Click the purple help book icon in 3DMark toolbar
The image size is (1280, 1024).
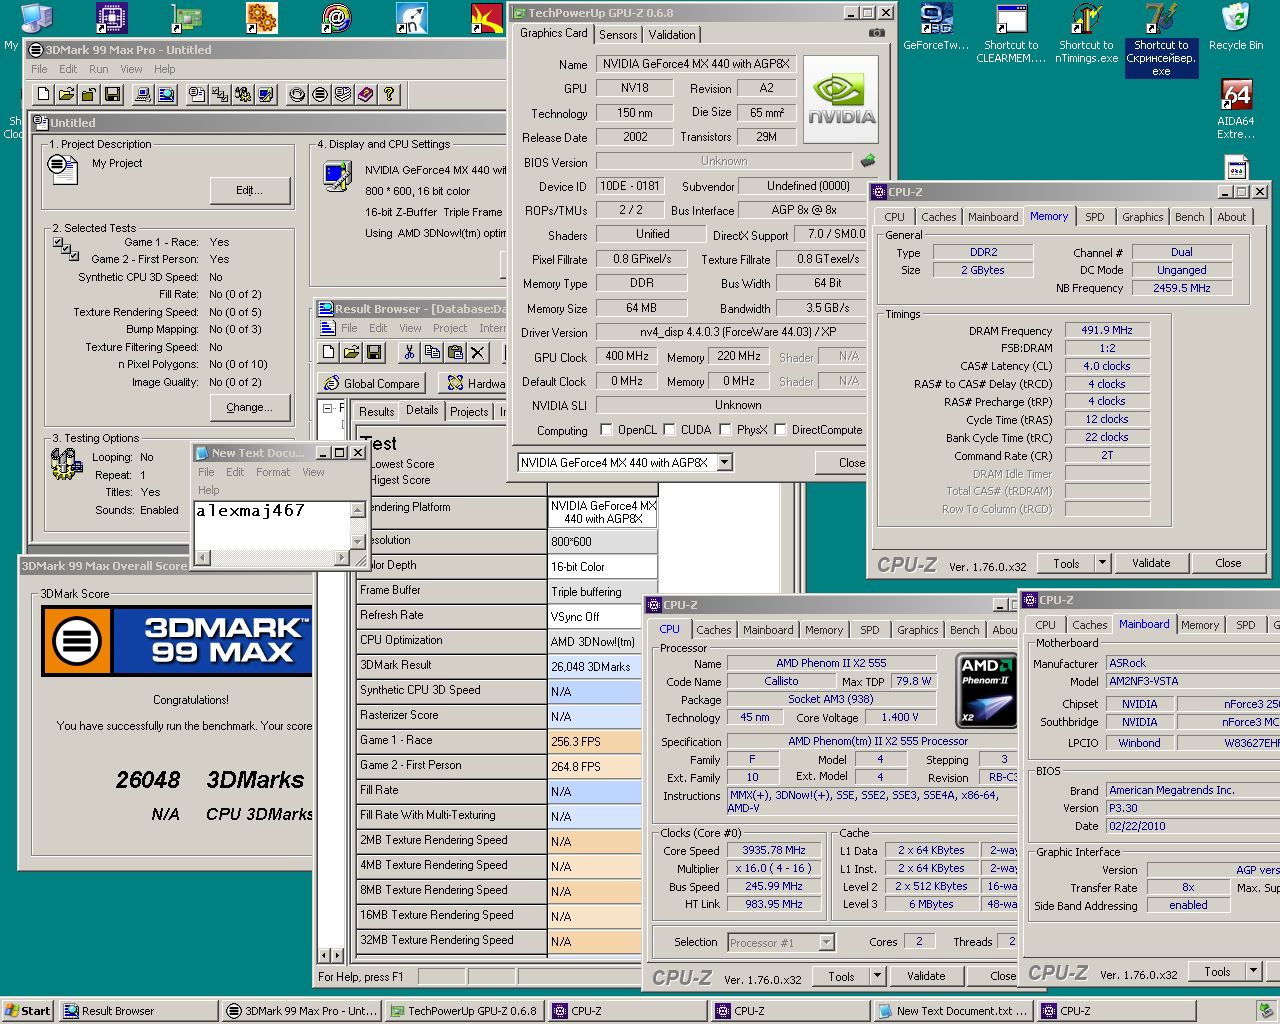366,94
